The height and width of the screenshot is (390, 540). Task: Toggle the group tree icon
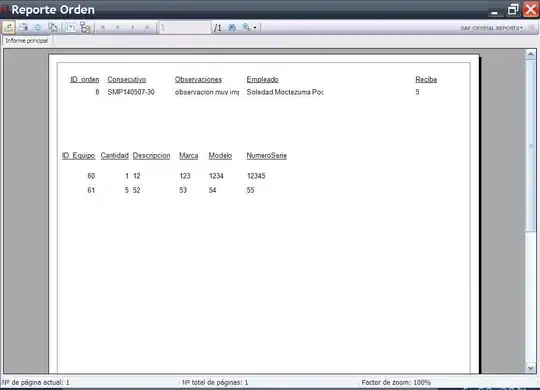85,27
